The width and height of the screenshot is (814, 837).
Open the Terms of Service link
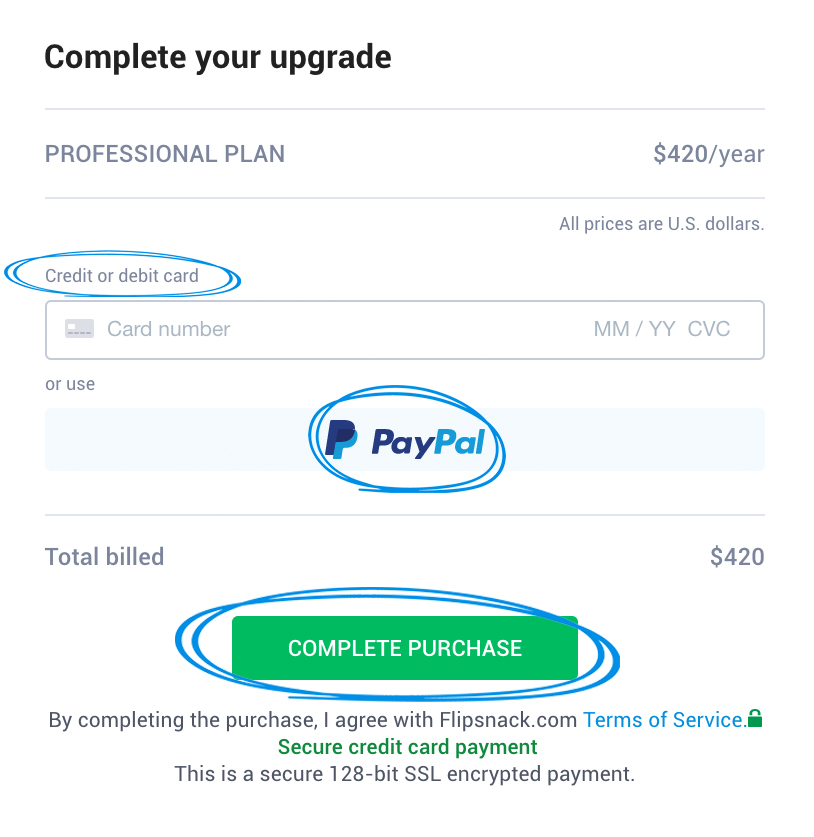[x=665, y=720]
